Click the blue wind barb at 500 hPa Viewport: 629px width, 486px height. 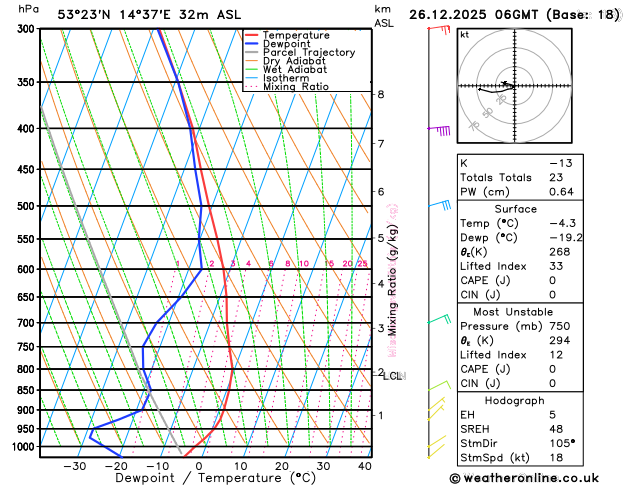pyautogui.click(x=440, y=204)
